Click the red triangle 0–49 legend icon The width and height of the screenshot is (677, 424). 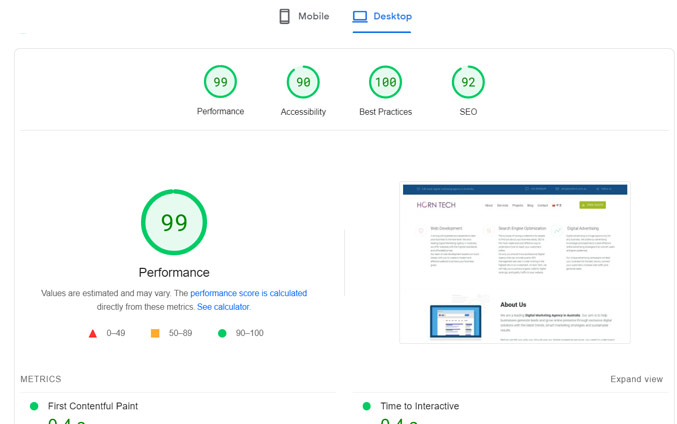click(93, 333)
